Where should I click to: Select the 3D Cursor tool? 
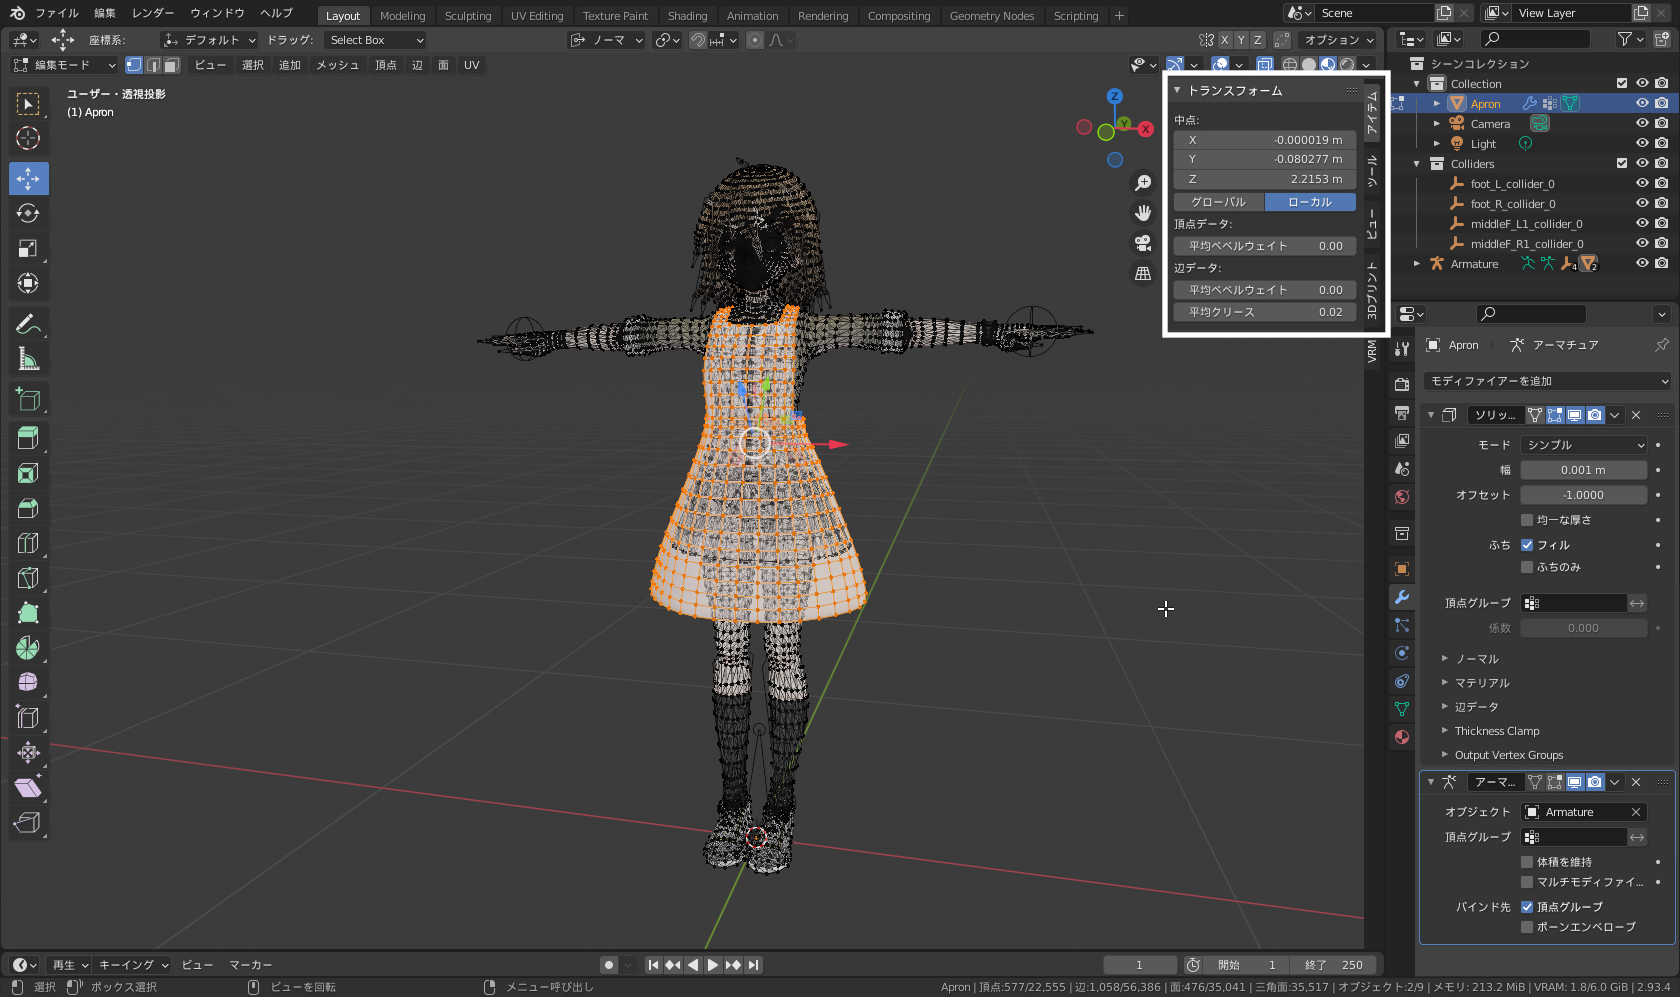28,138
